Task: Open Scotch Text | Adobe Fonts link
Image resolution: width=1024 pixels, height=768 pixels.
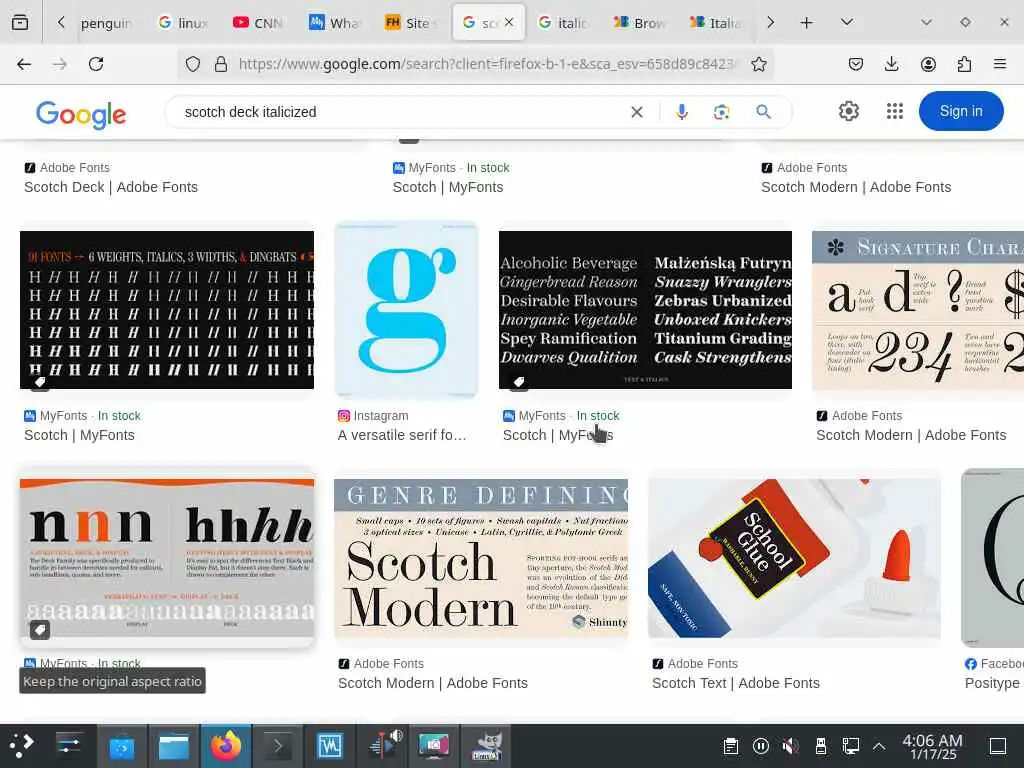Action: point(735,683)
